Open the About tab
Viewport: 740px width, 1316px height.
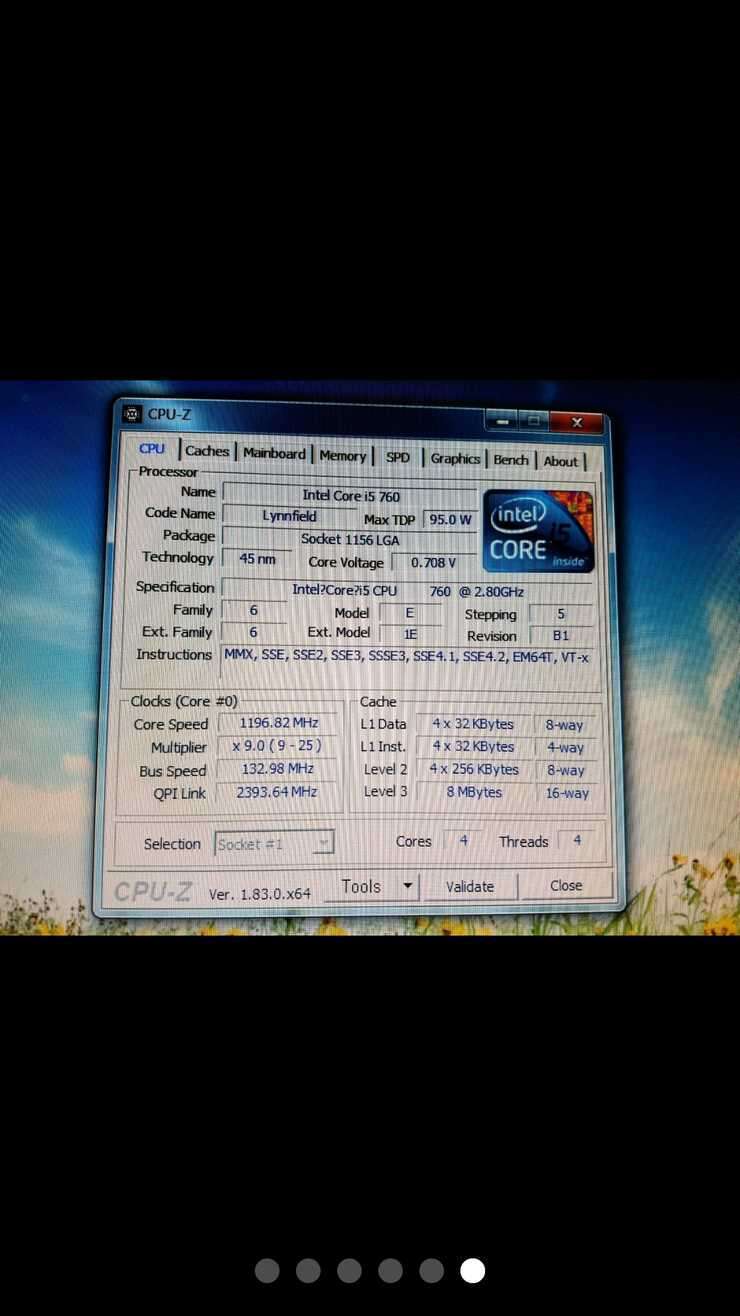(560, 461)
